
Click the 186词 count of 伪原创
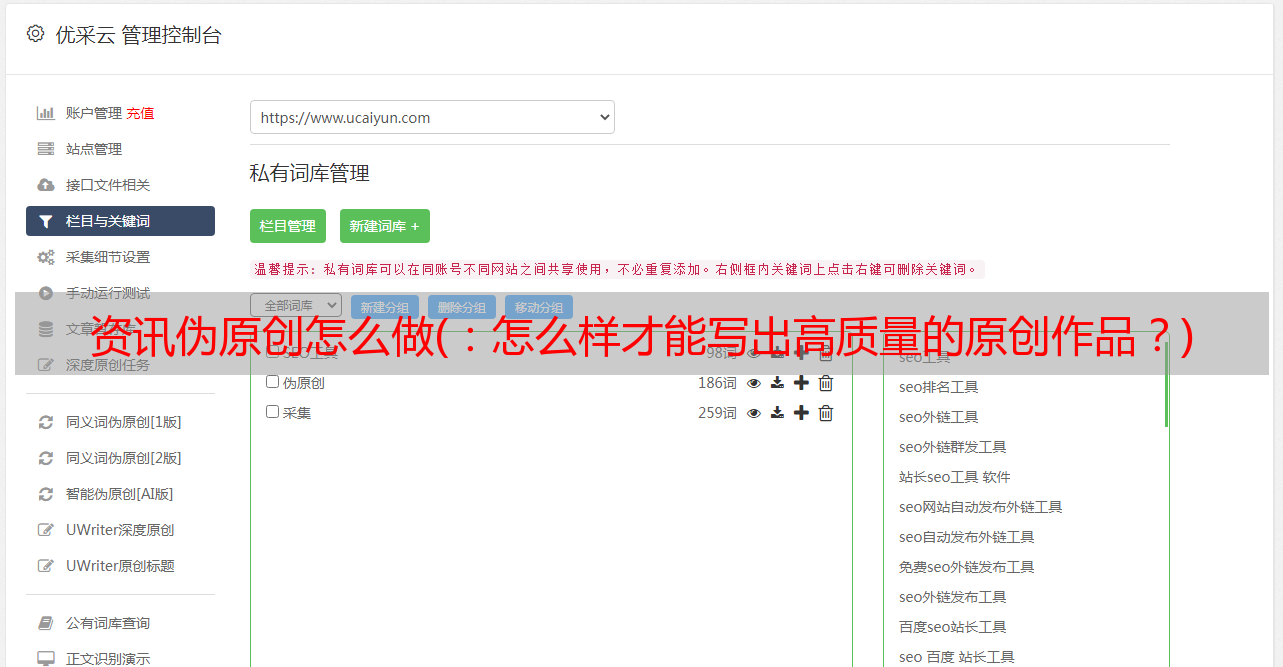(717, 383)
